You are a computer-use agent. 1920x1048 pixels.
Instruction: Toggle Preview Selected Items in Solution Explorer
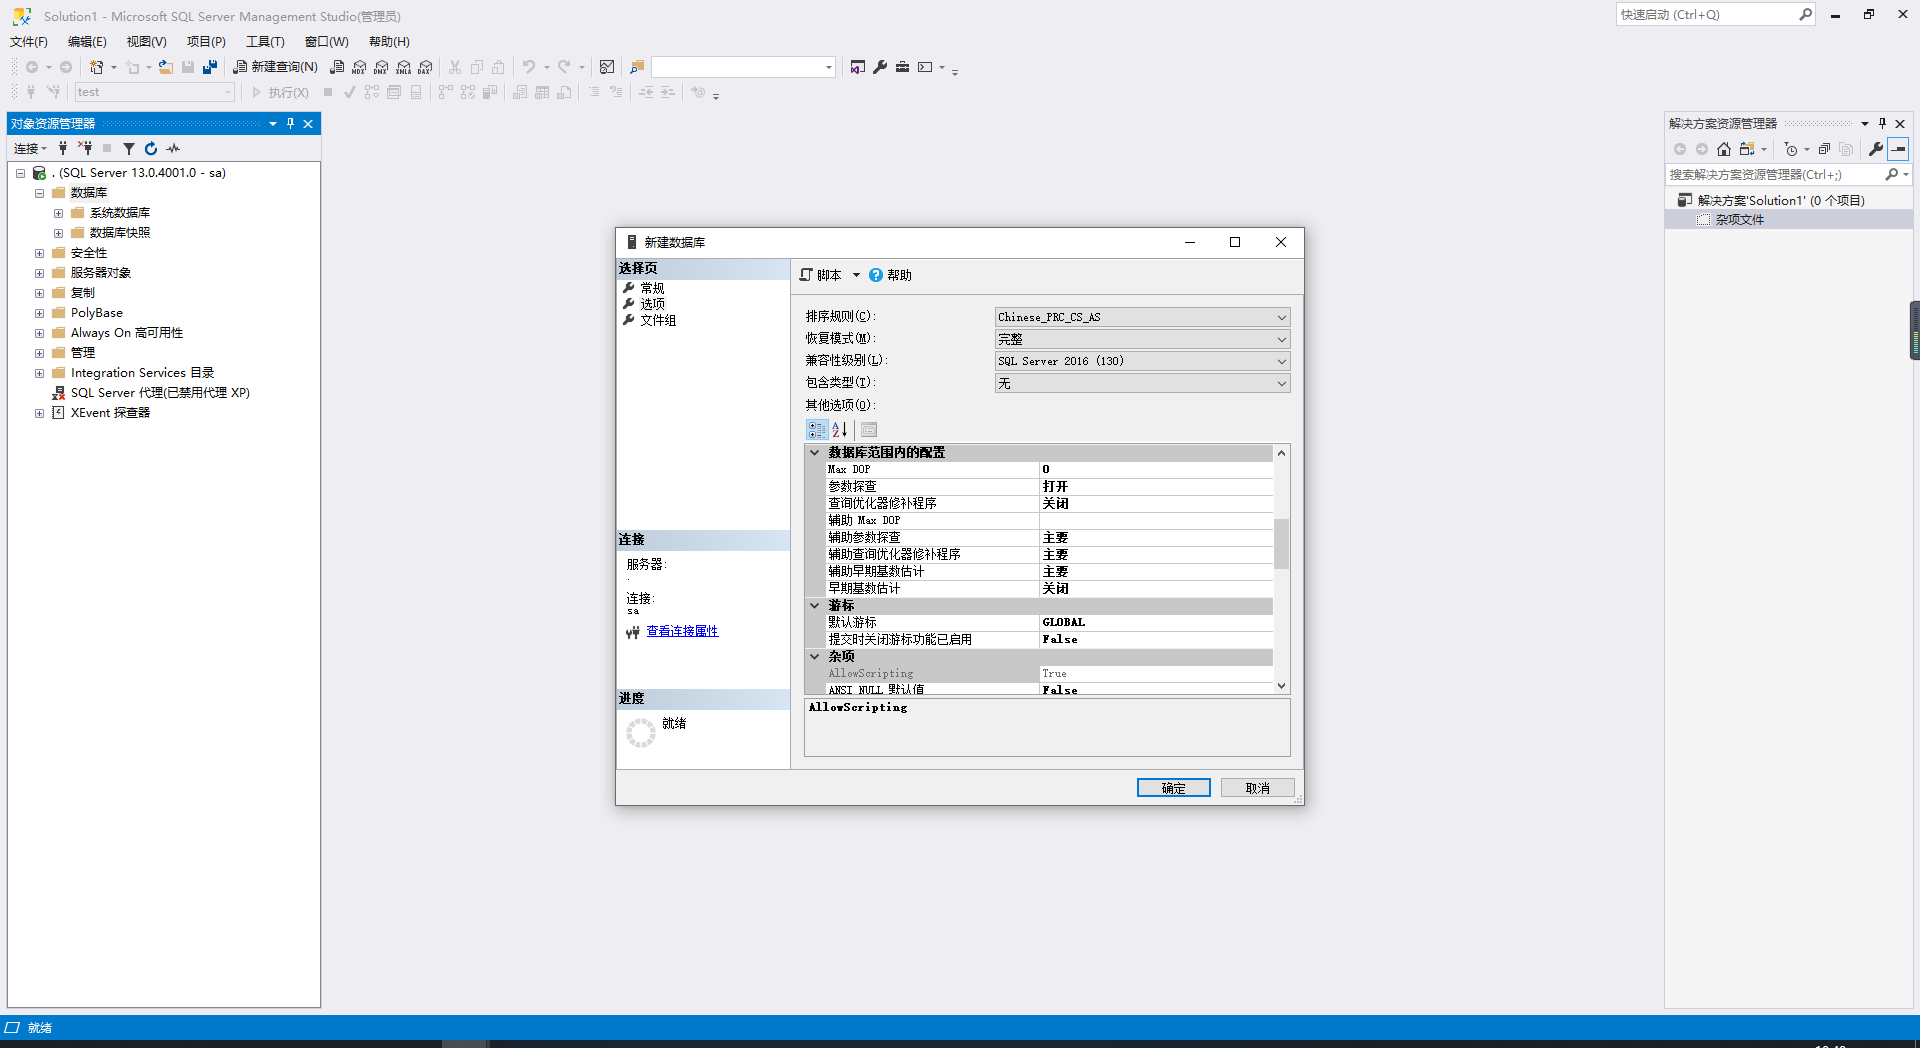1898,149
